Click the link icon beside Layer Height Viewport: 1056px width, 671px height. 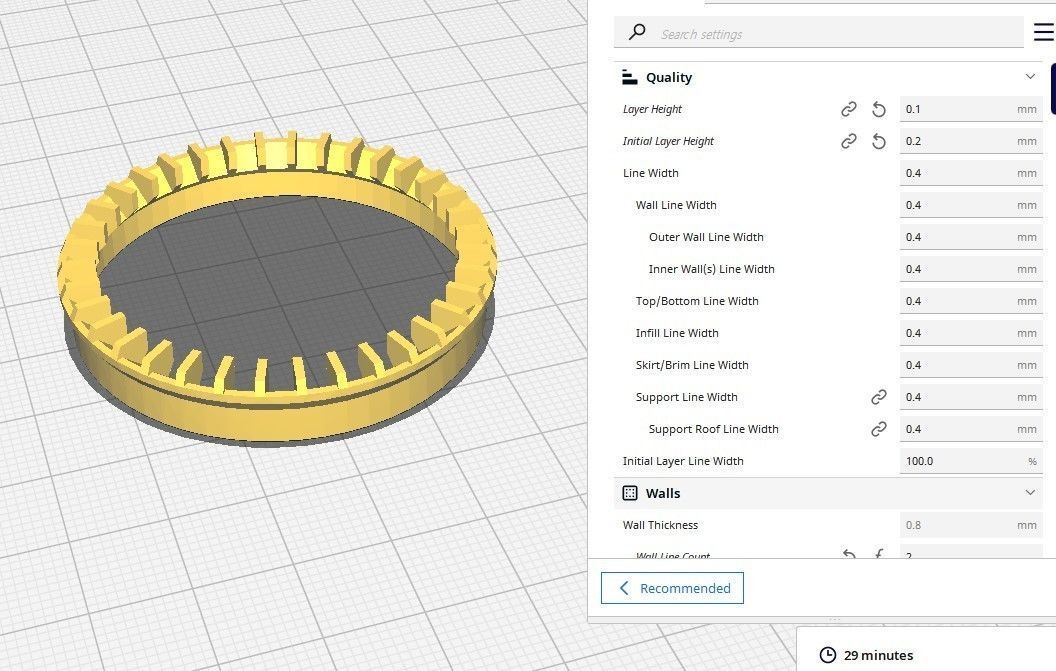(849, 109)
